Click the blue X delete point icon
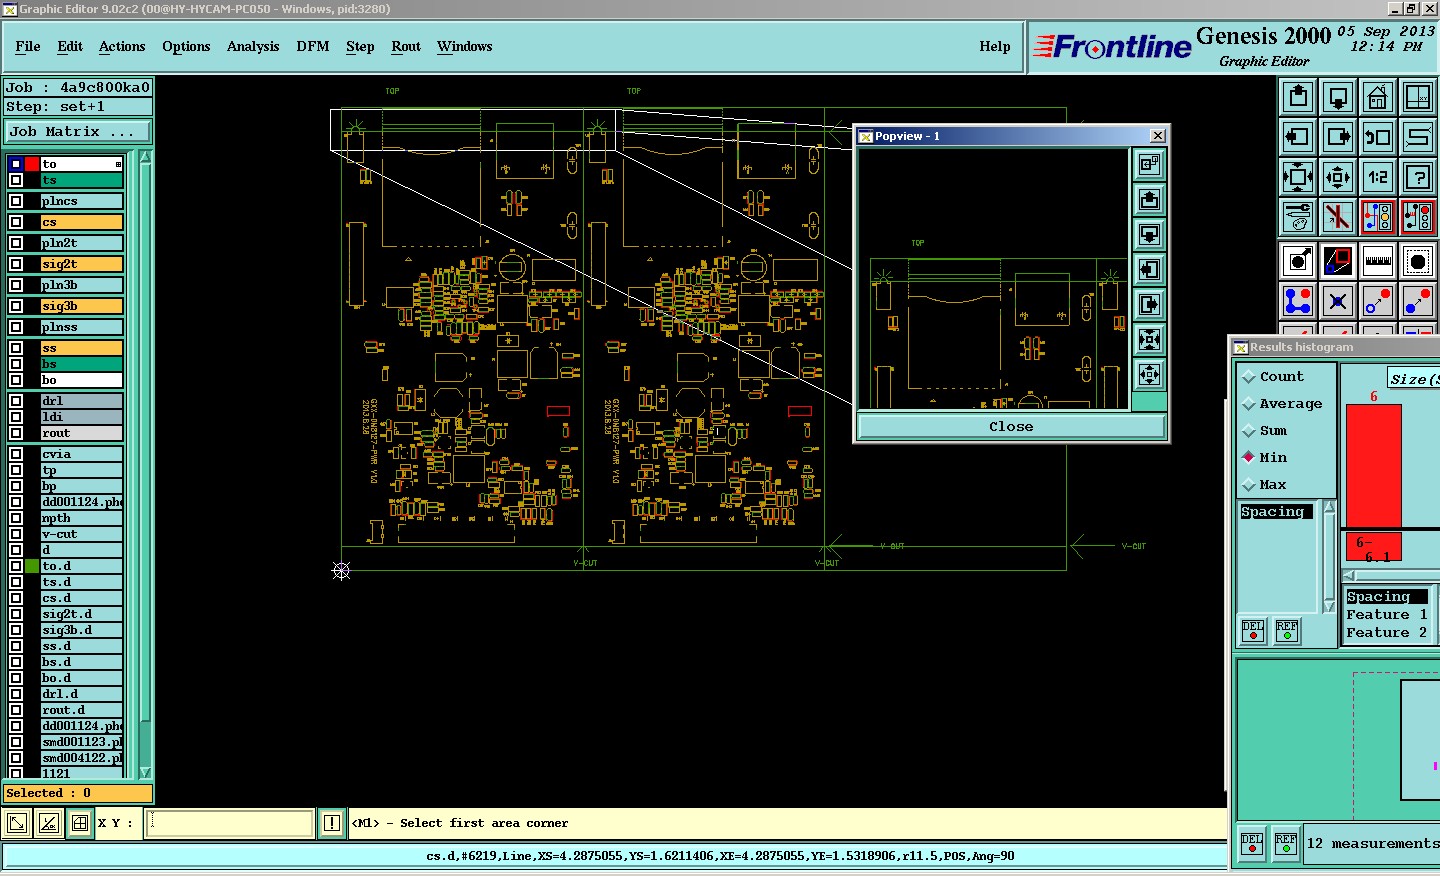The height and width of the screenshot is (876, 1440). 1338,301
